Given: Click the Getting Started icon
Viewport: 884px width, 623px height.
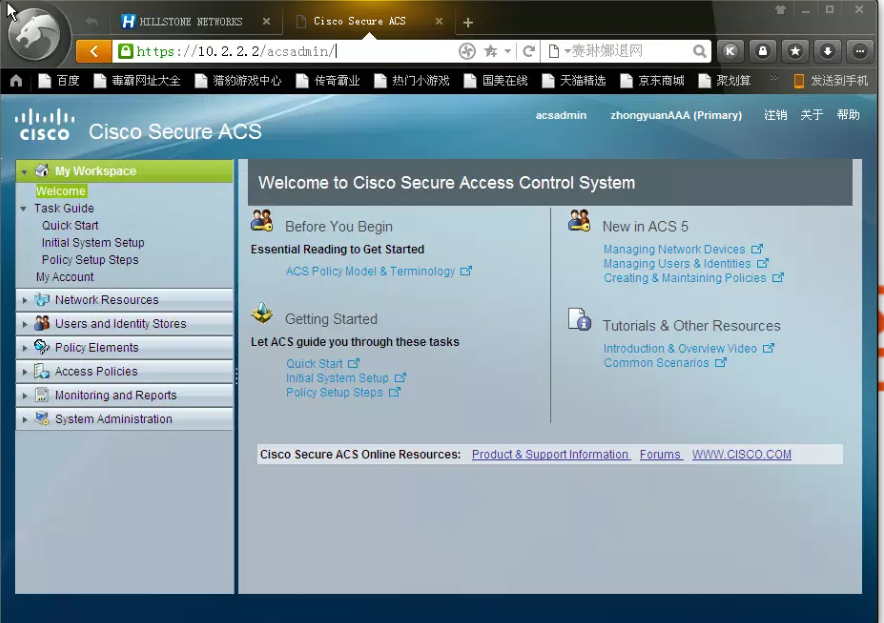Looking at the screenshot, I should [x=262, y=313].
